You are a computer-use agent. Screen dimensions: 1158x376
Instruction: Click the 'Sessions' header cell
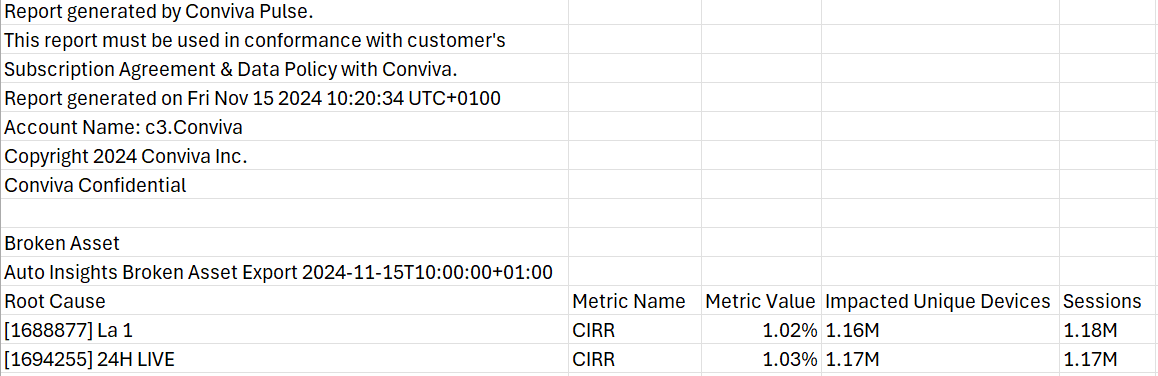[1109, 301]
